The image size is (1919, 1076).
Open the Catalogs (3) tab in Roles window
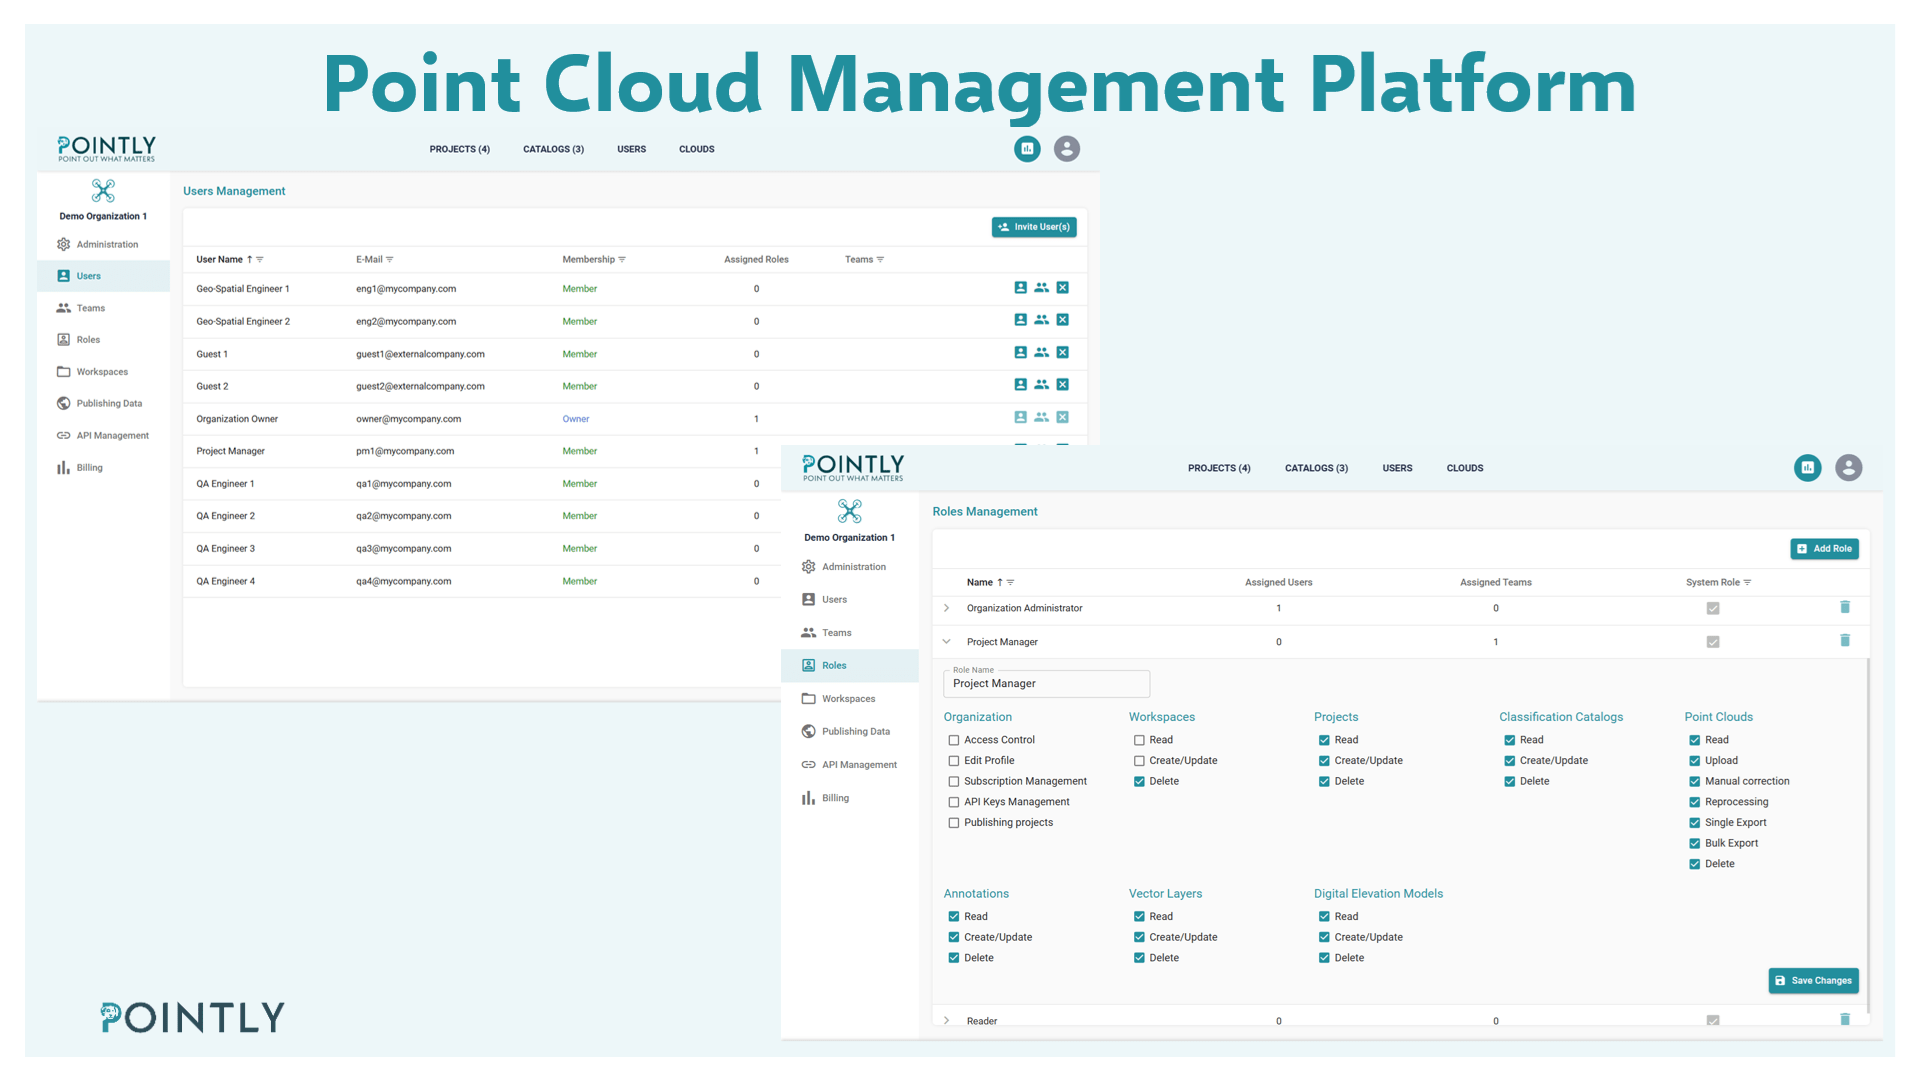[1316, 468]
